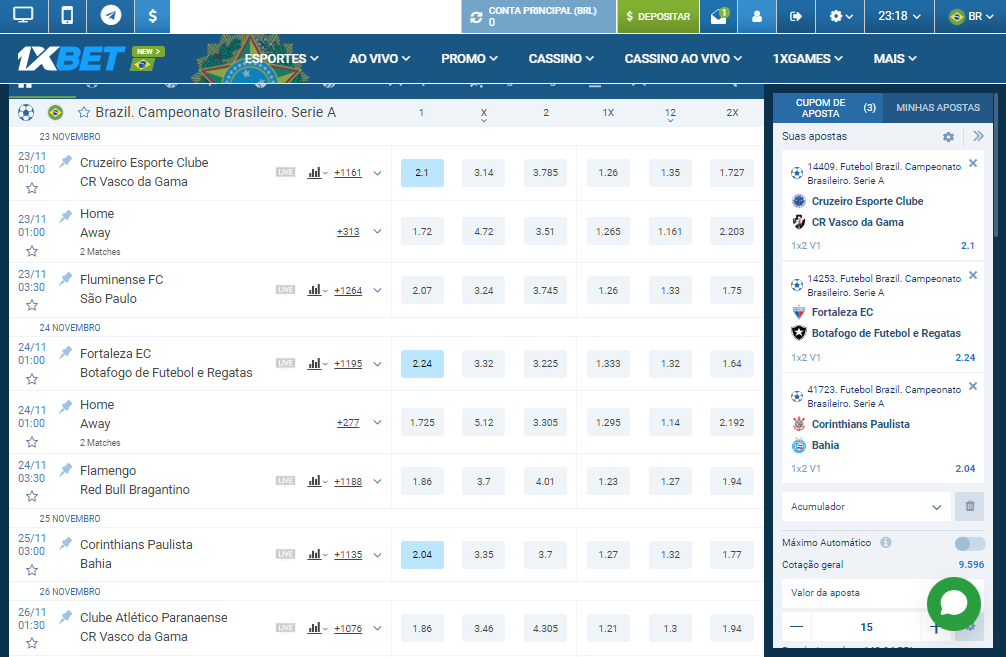Pin the Cruzeiro Esporte Clube match
Viewport: 1006px width, 657px height.
point(65,161)
